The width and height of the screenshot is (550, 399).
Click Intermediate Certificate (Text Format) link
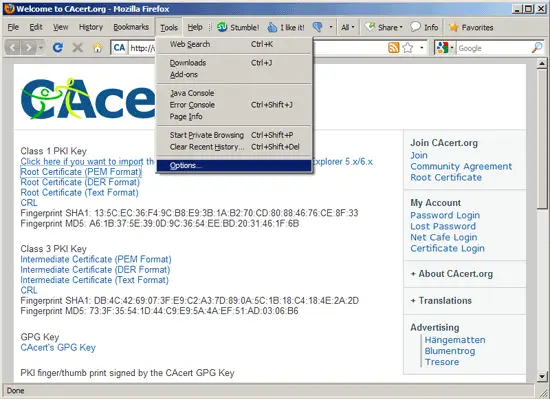pyautogui.click(x=94, y=280)
